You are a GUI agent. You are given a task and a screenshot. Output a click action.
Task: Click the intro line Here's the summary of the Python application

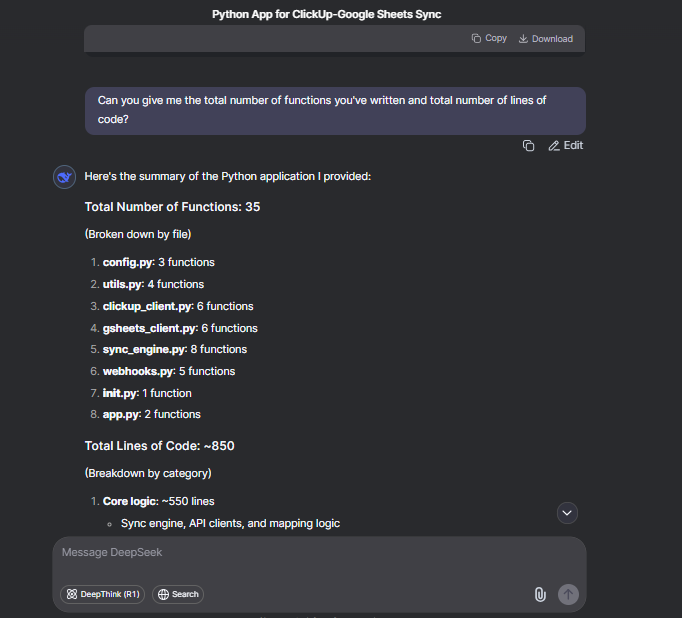coord(227,177)
